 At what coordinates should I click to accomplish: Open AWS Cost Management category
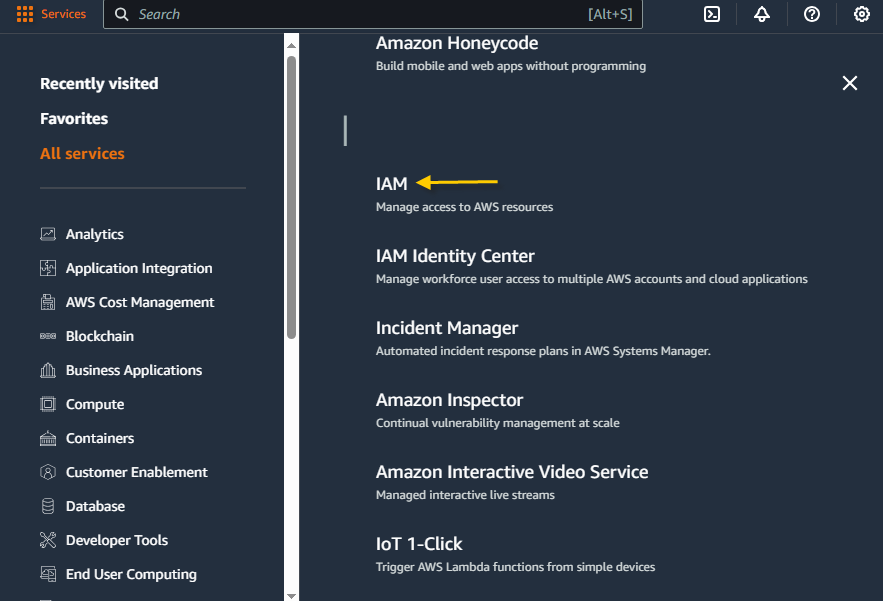(140, 302)
